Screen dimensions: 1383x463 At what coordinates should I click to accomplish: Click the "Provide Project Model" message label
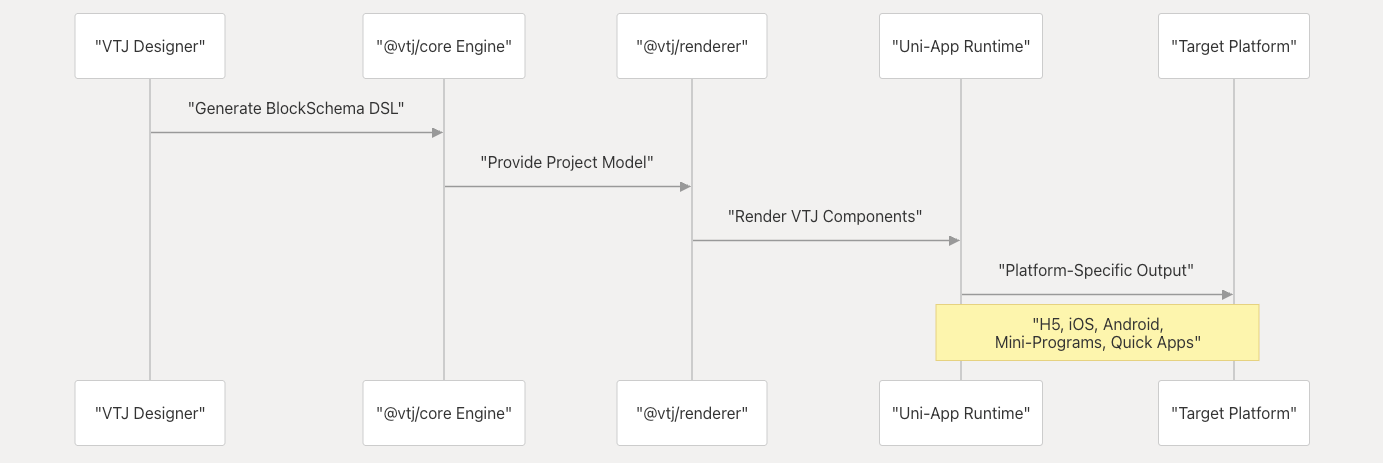tap(568, 162)
